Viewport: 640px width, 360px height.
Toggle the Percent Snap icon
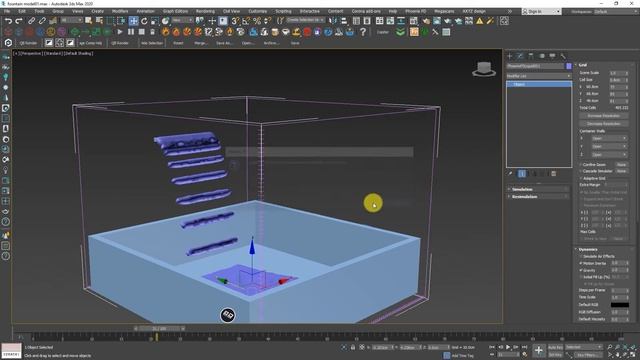[257, 21]
